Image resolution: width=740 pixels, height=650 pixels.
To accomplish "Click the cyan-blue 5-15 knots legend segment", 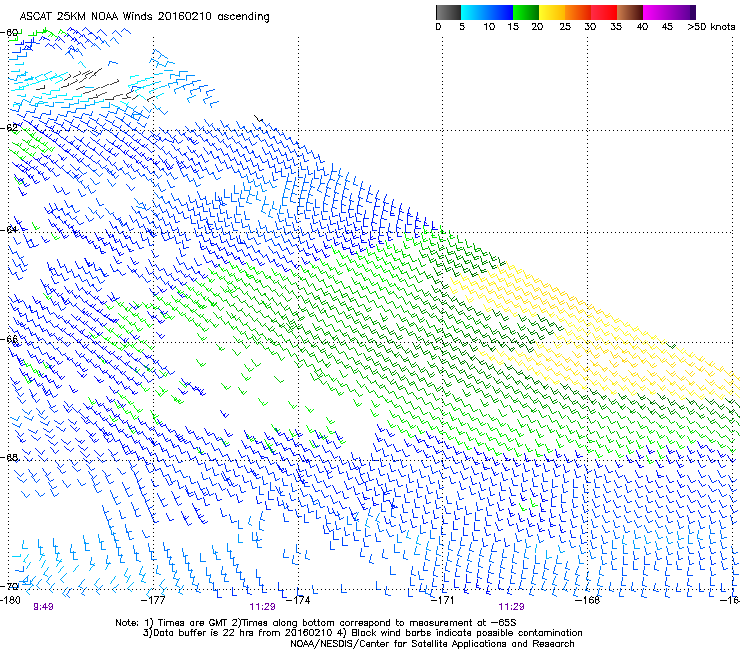I will (x=487, y=12).
